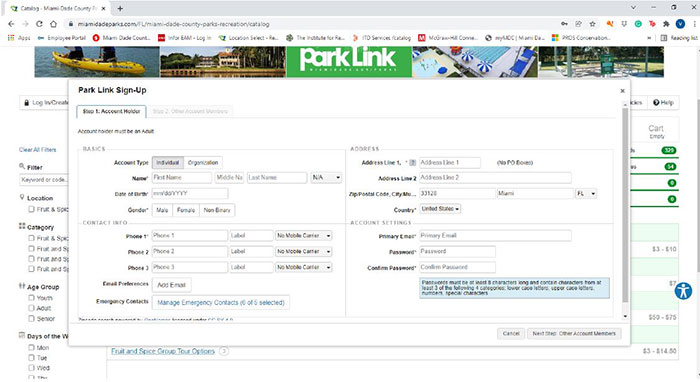Check the Senior age group checkbox
The width and height of the screenshot is (700, 382).
pos(31,318)
